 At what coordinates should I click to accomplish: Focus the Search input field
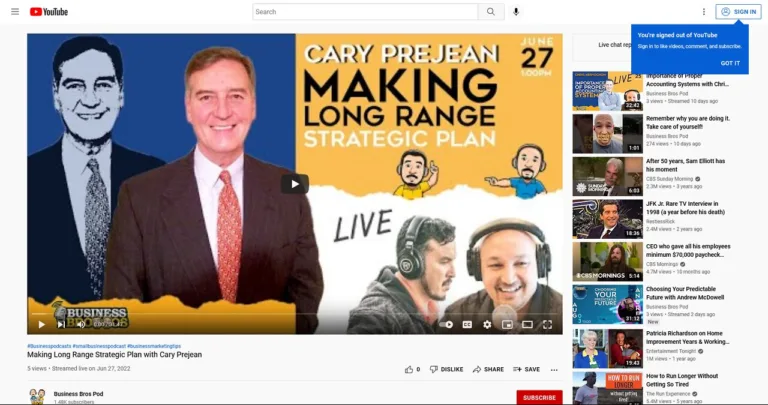point(365,12)
